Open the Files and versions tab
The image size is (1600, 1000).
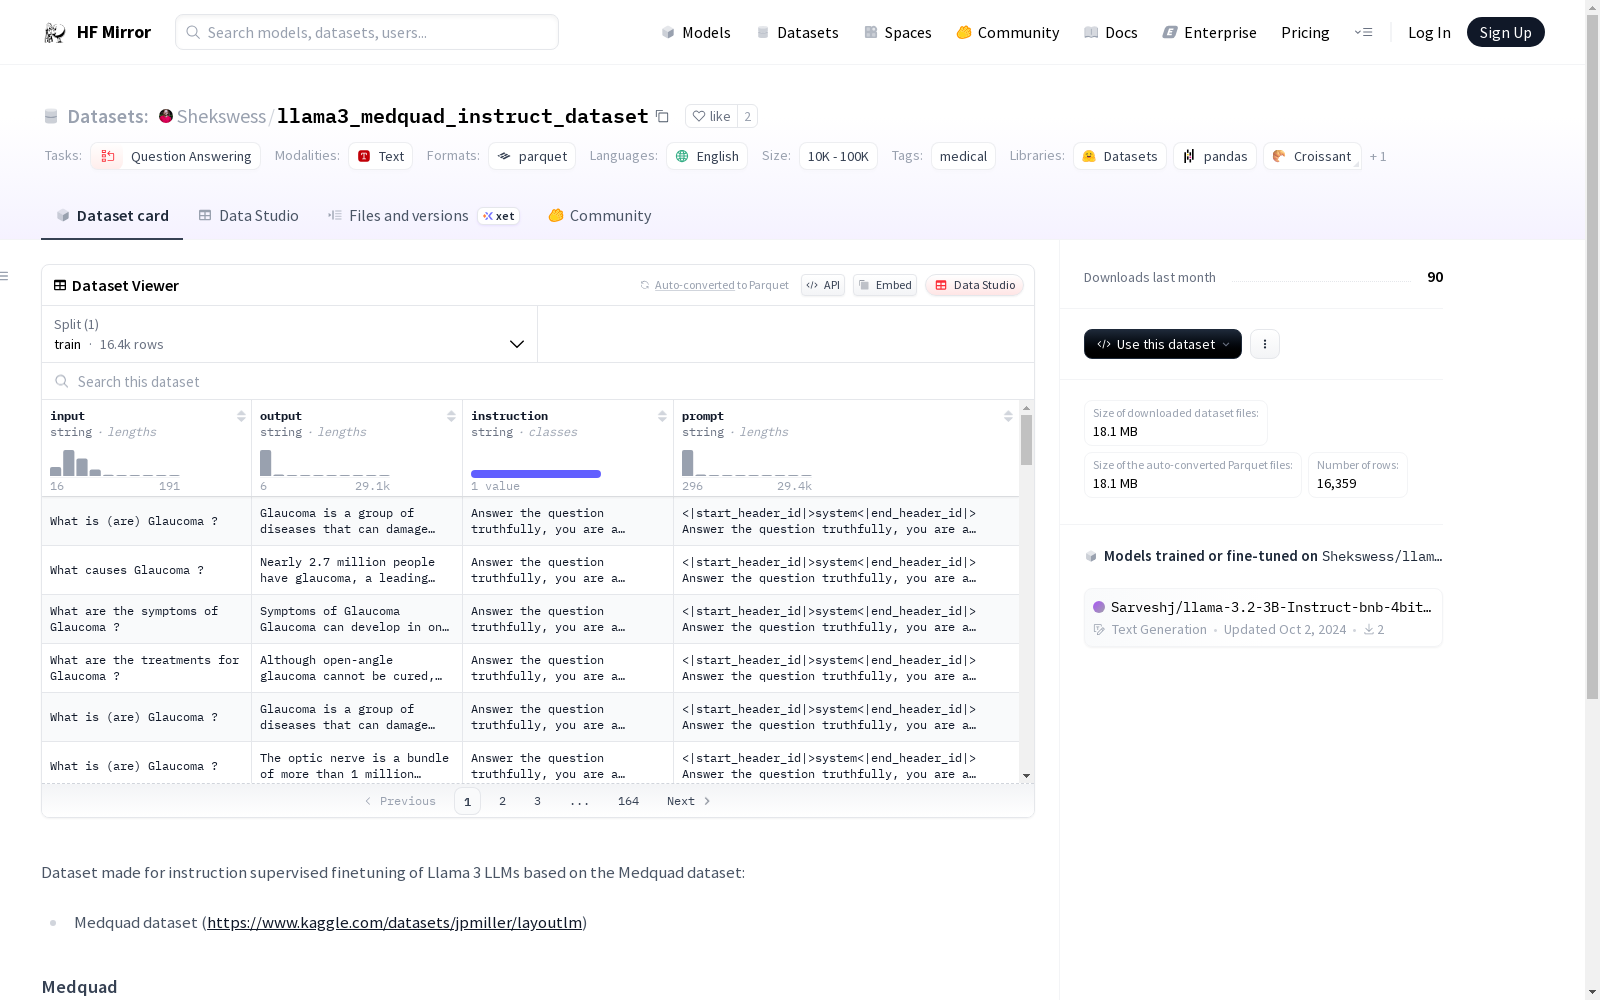(x=423, y=216)
